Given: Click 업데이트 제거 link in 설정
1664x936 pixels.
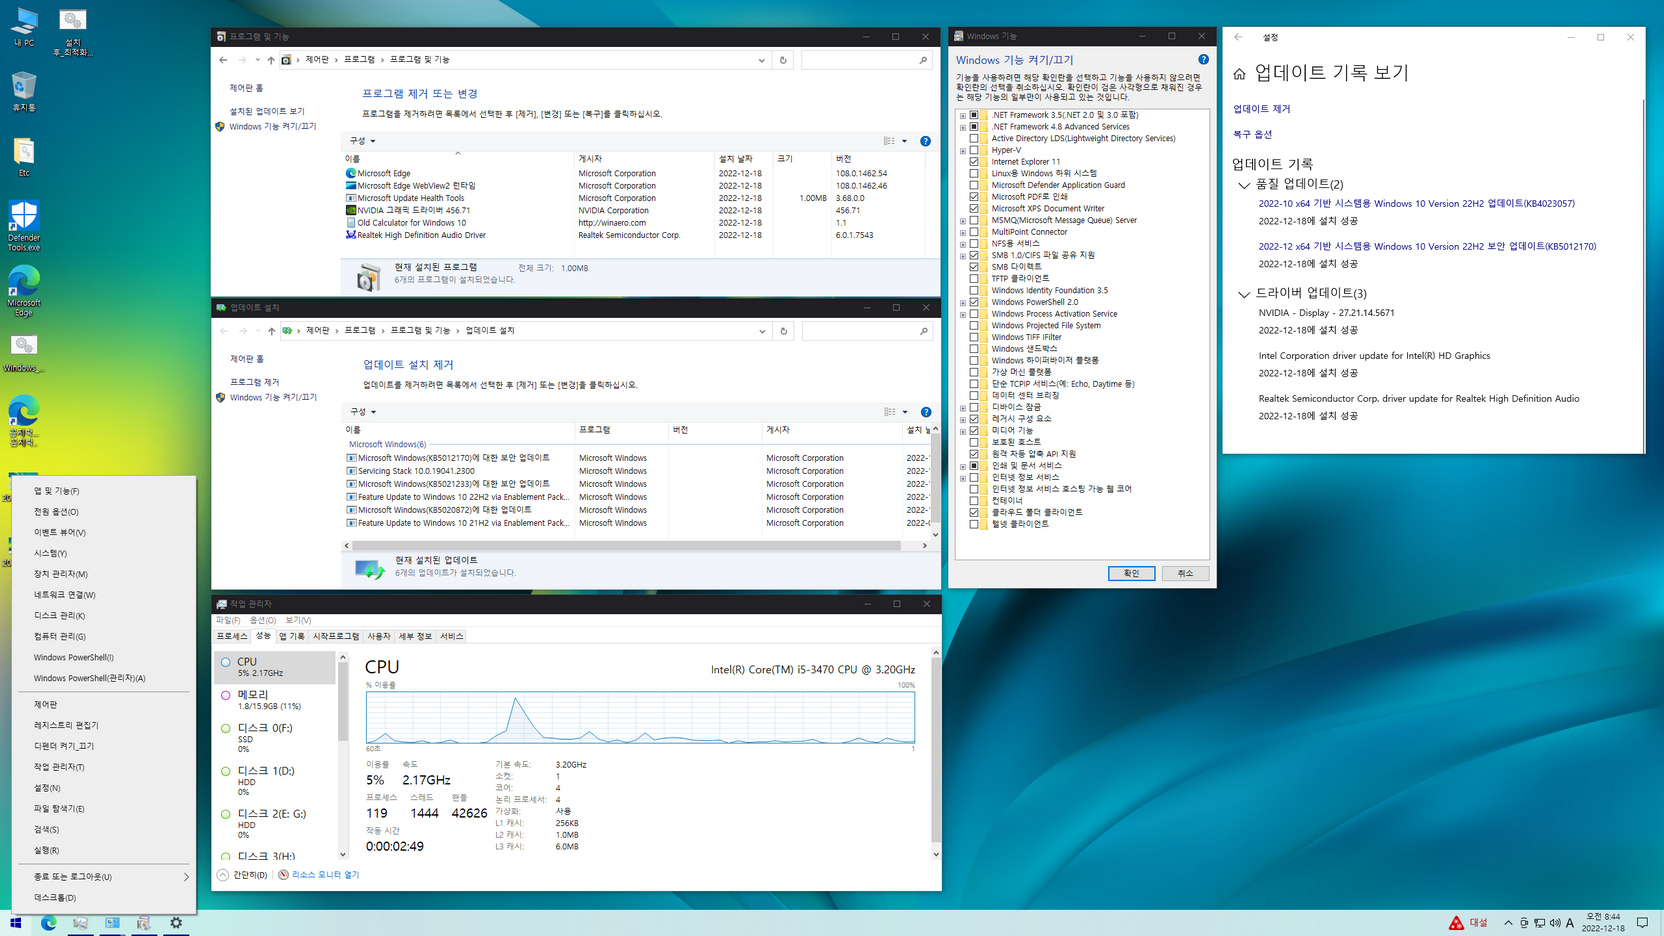Looking at the screenshot, I should (x=1262, y=109).
